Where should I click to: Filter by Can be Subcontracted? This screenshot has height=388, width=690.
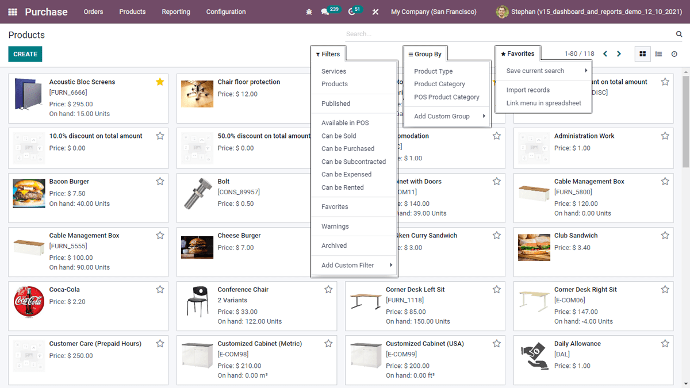353,161
